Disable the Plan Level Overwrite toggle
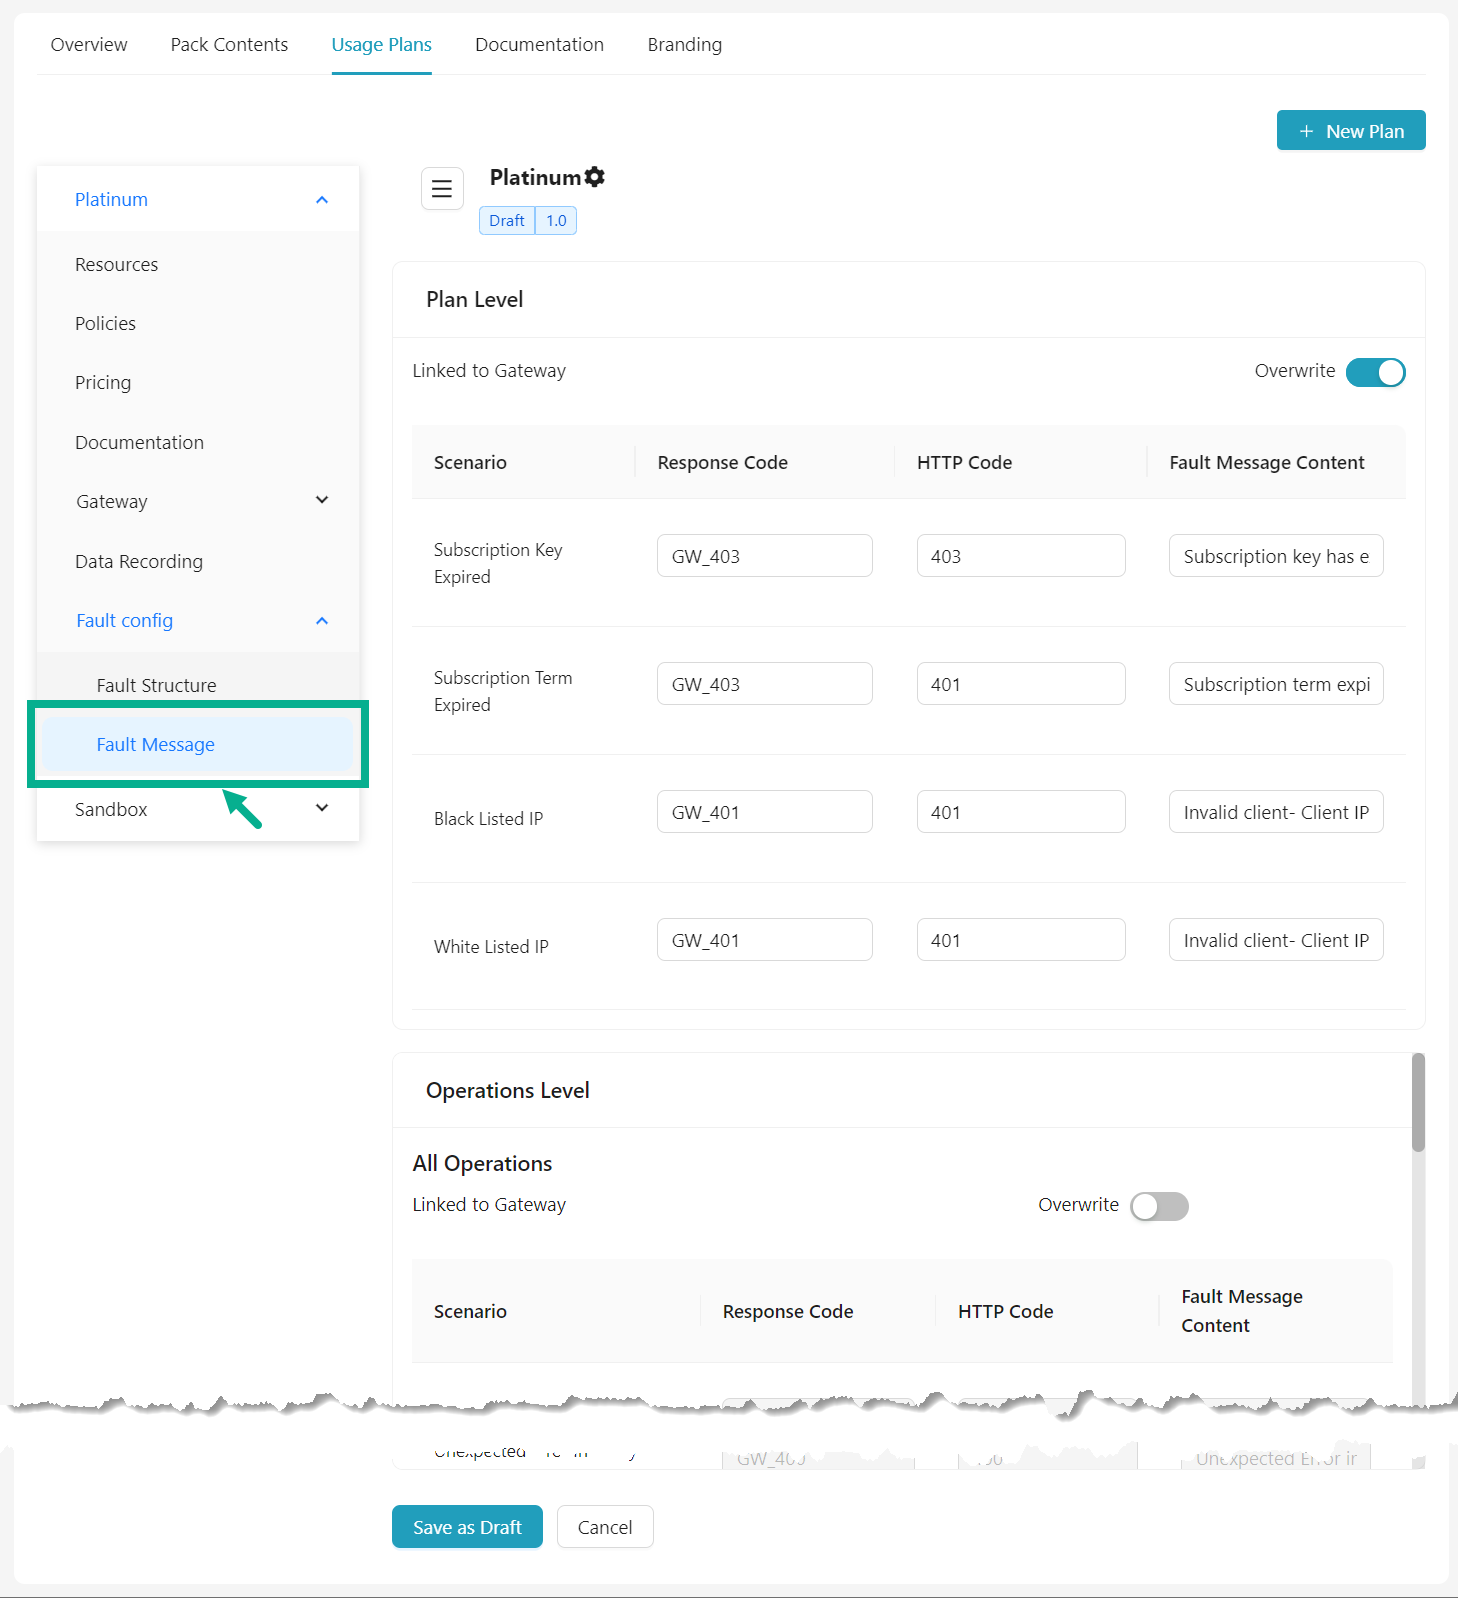Screen dimensions: 1458x1598 click(x=1375, y=372)
